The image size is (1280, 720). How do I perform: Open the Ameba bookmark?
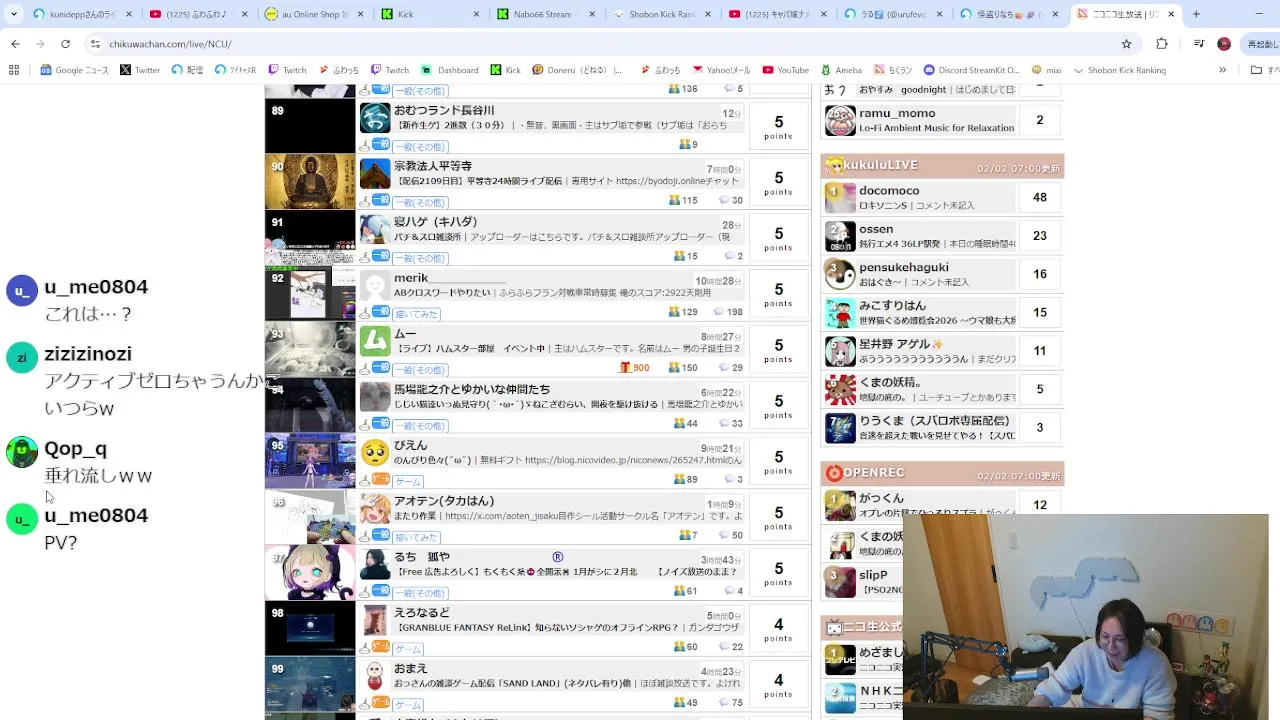coord(841,70)
